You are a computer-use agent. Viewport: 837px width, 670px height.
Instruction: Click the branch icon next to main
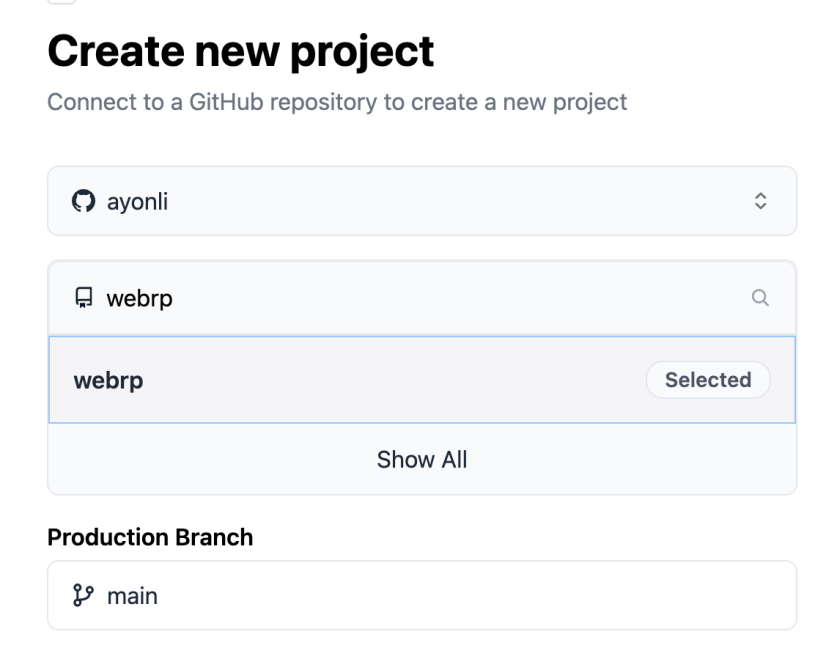[83, 596]
